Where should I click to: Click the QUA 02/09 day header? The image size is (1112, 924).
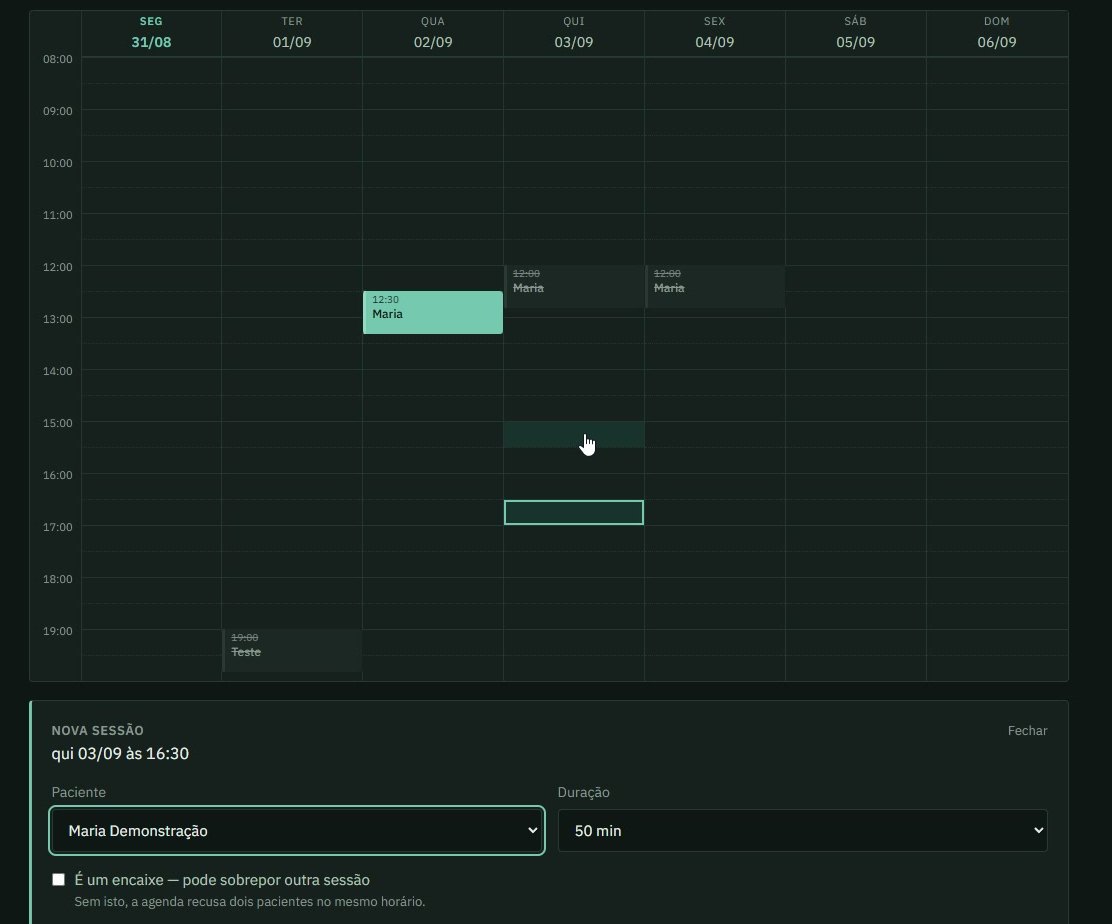433,33
